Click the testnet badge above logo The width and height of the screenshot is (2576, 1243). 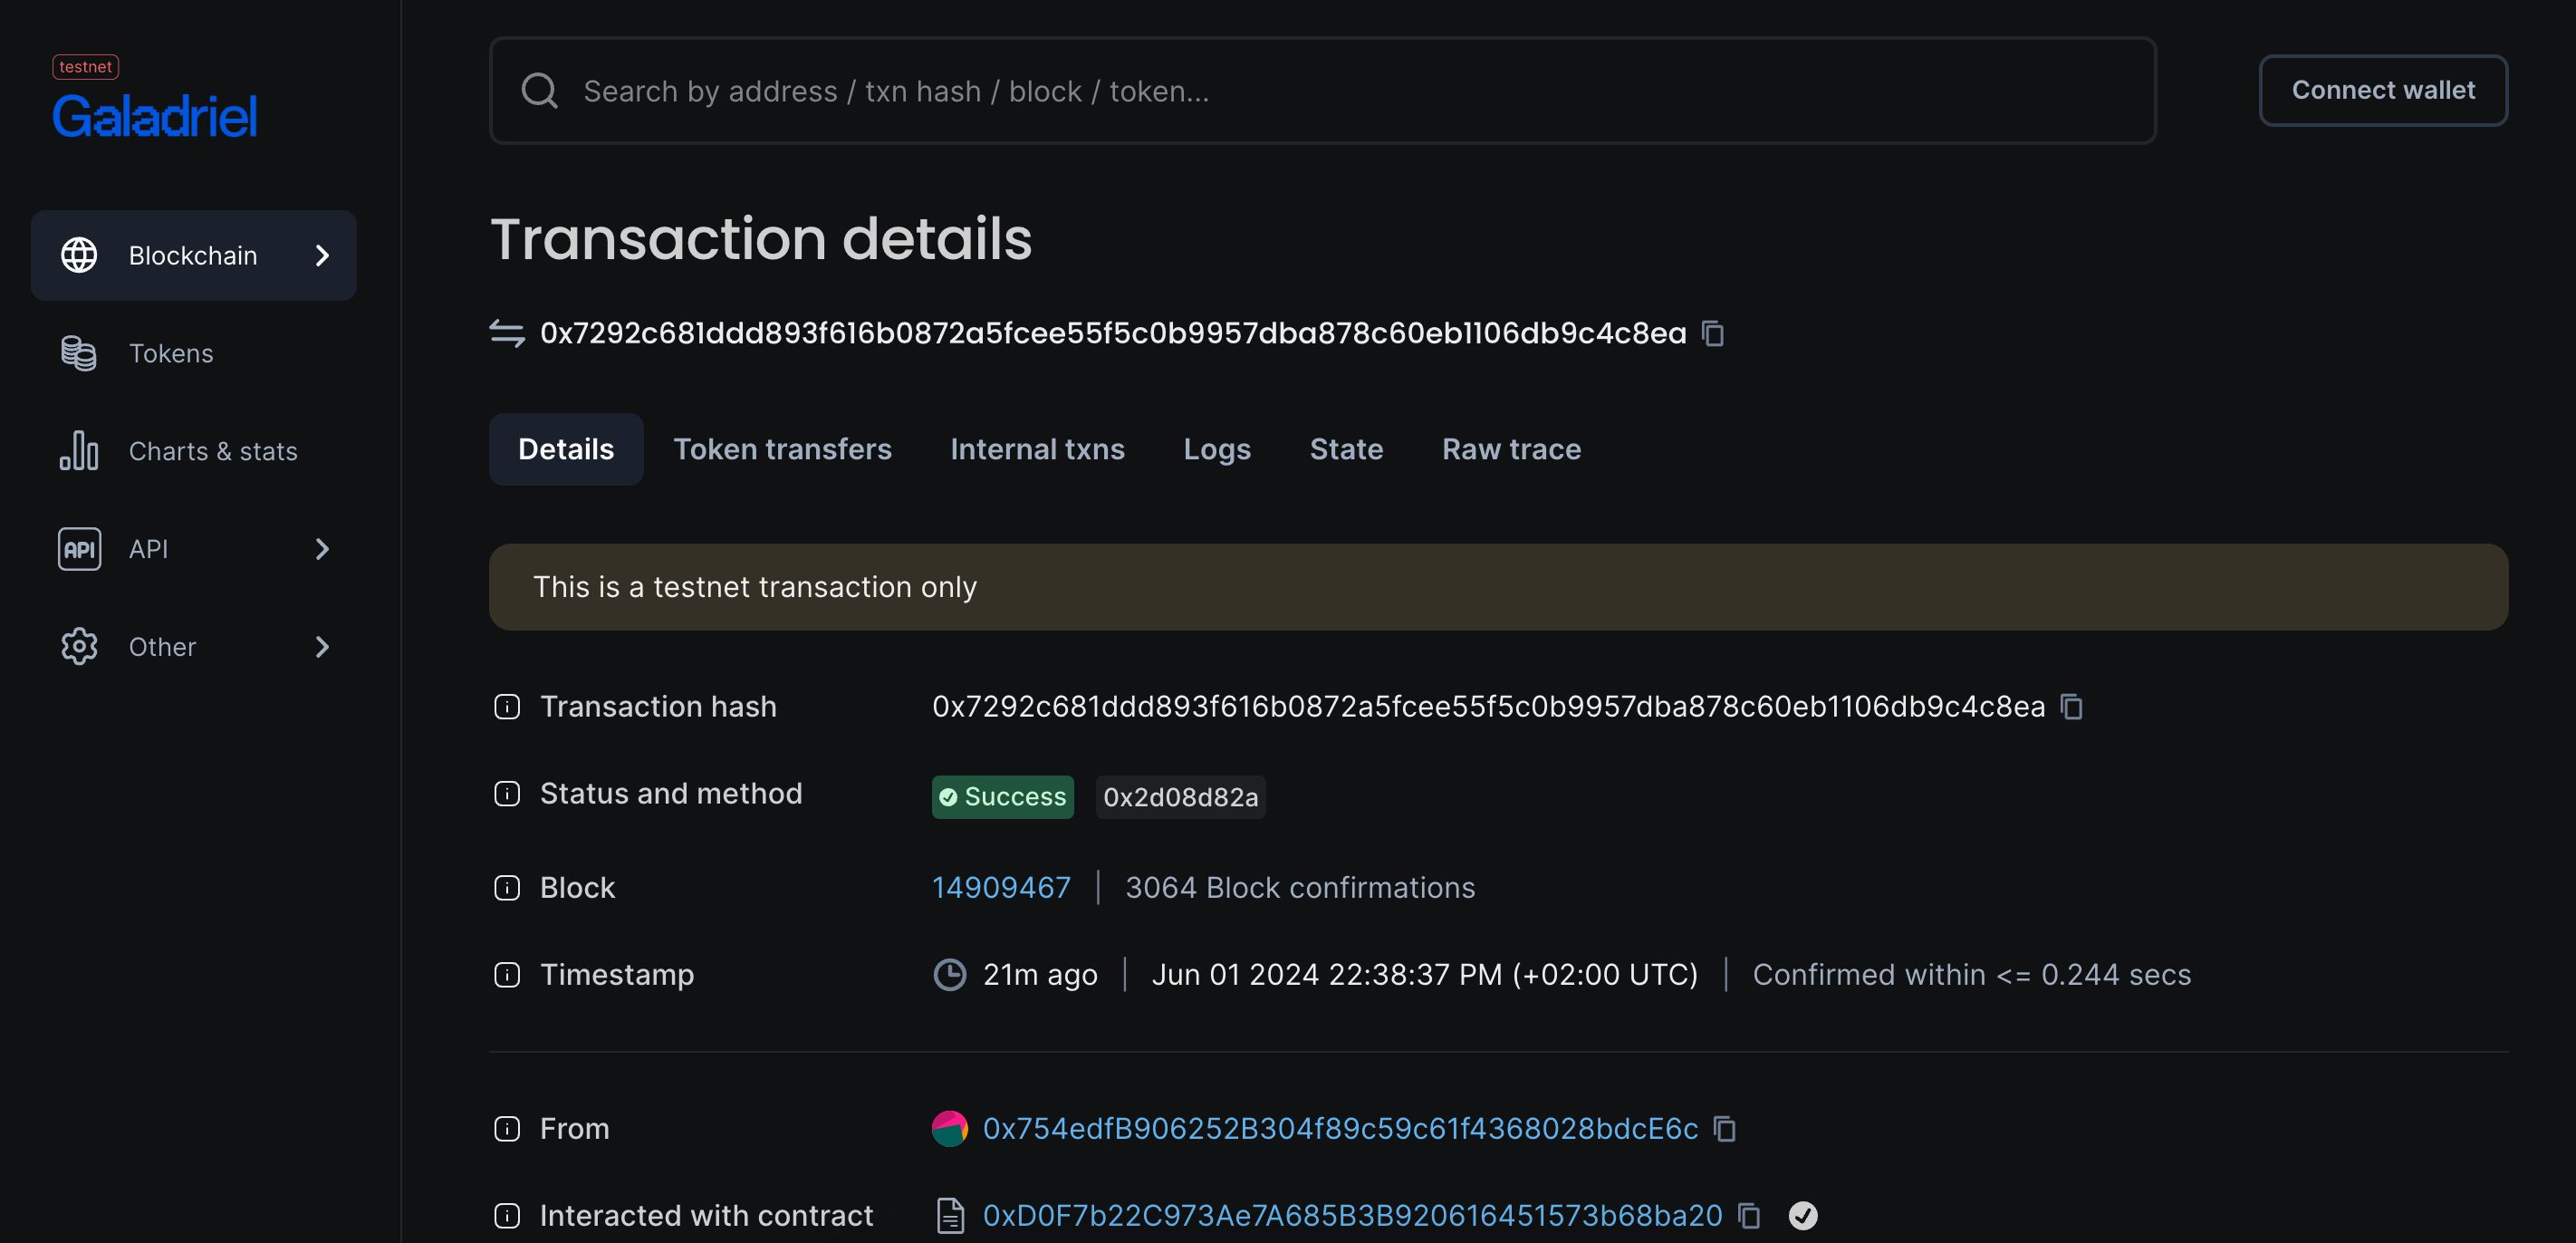tap(85, 67)
